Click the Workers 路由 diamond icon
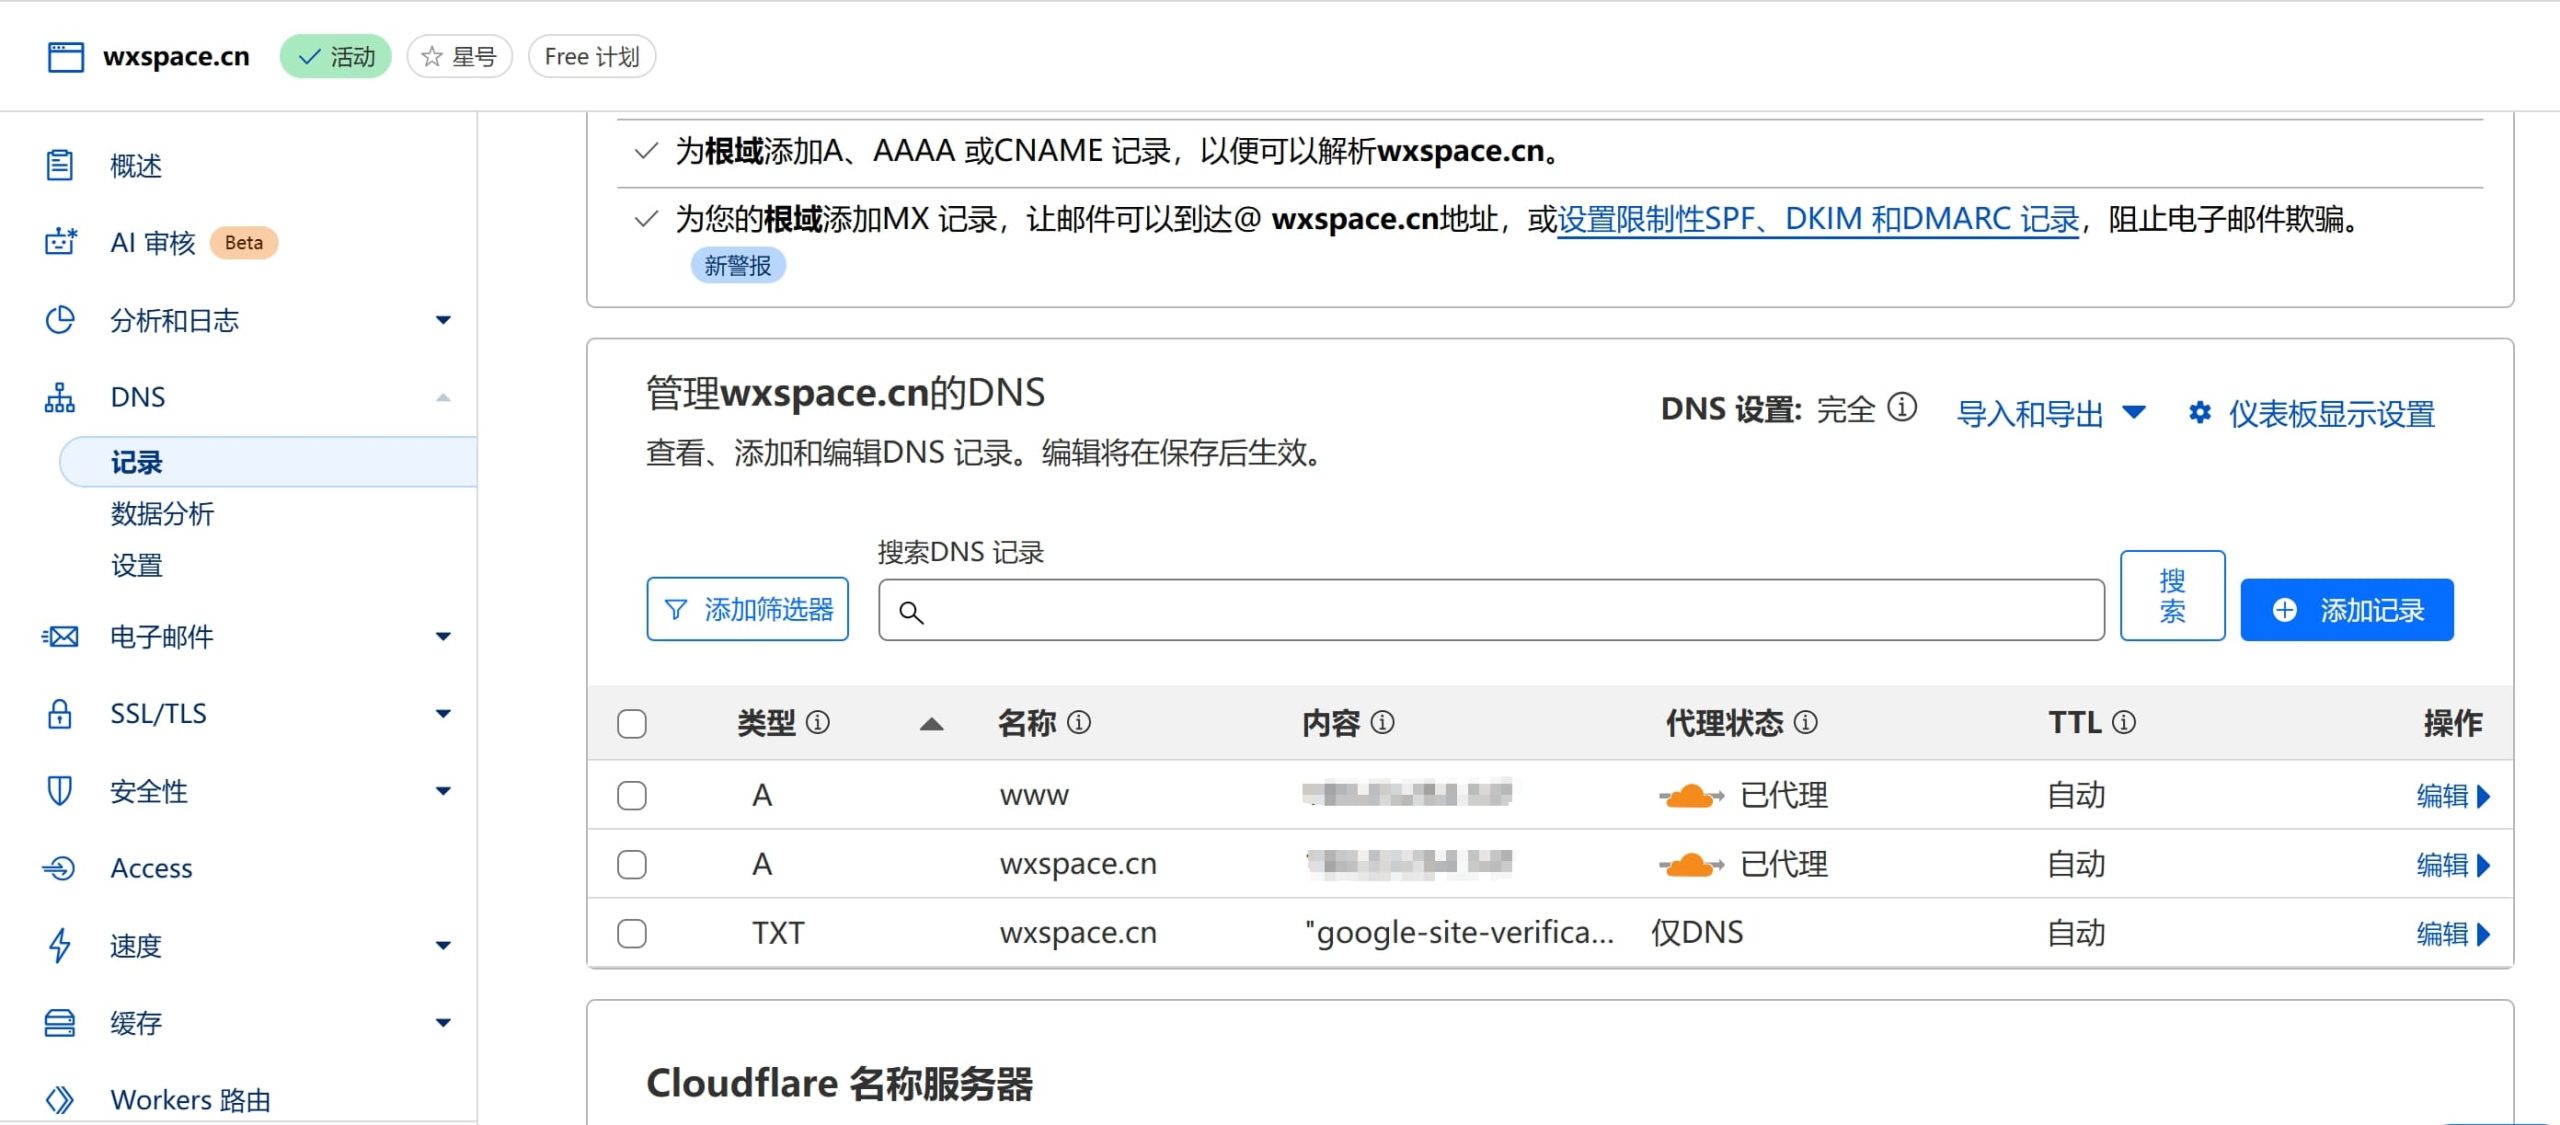The width and height of the screenshot is (2560, 1125). tap(60, 1100)
